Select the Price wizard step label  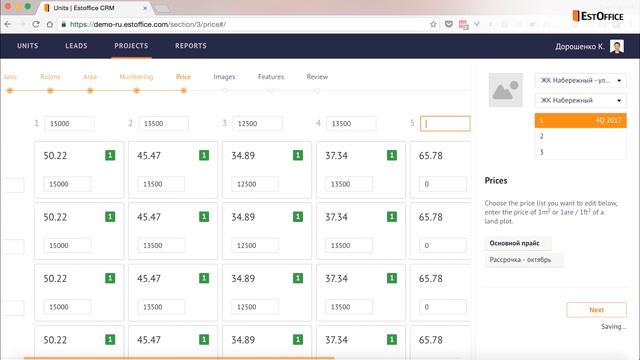[x=183, y=77]
